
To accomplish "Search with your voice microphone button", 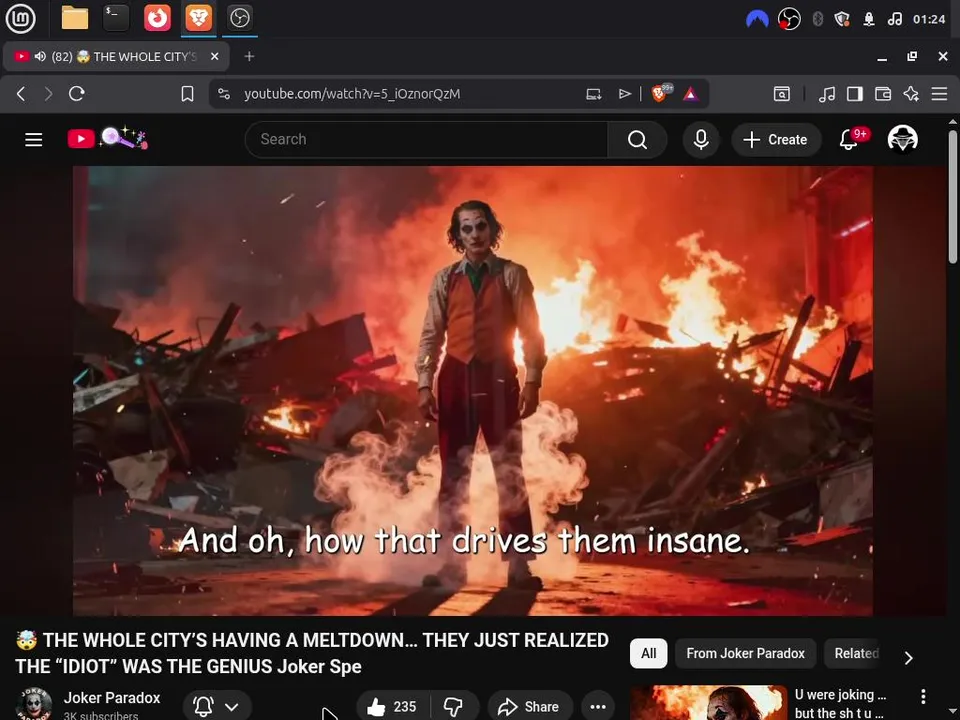I will 701,140.
